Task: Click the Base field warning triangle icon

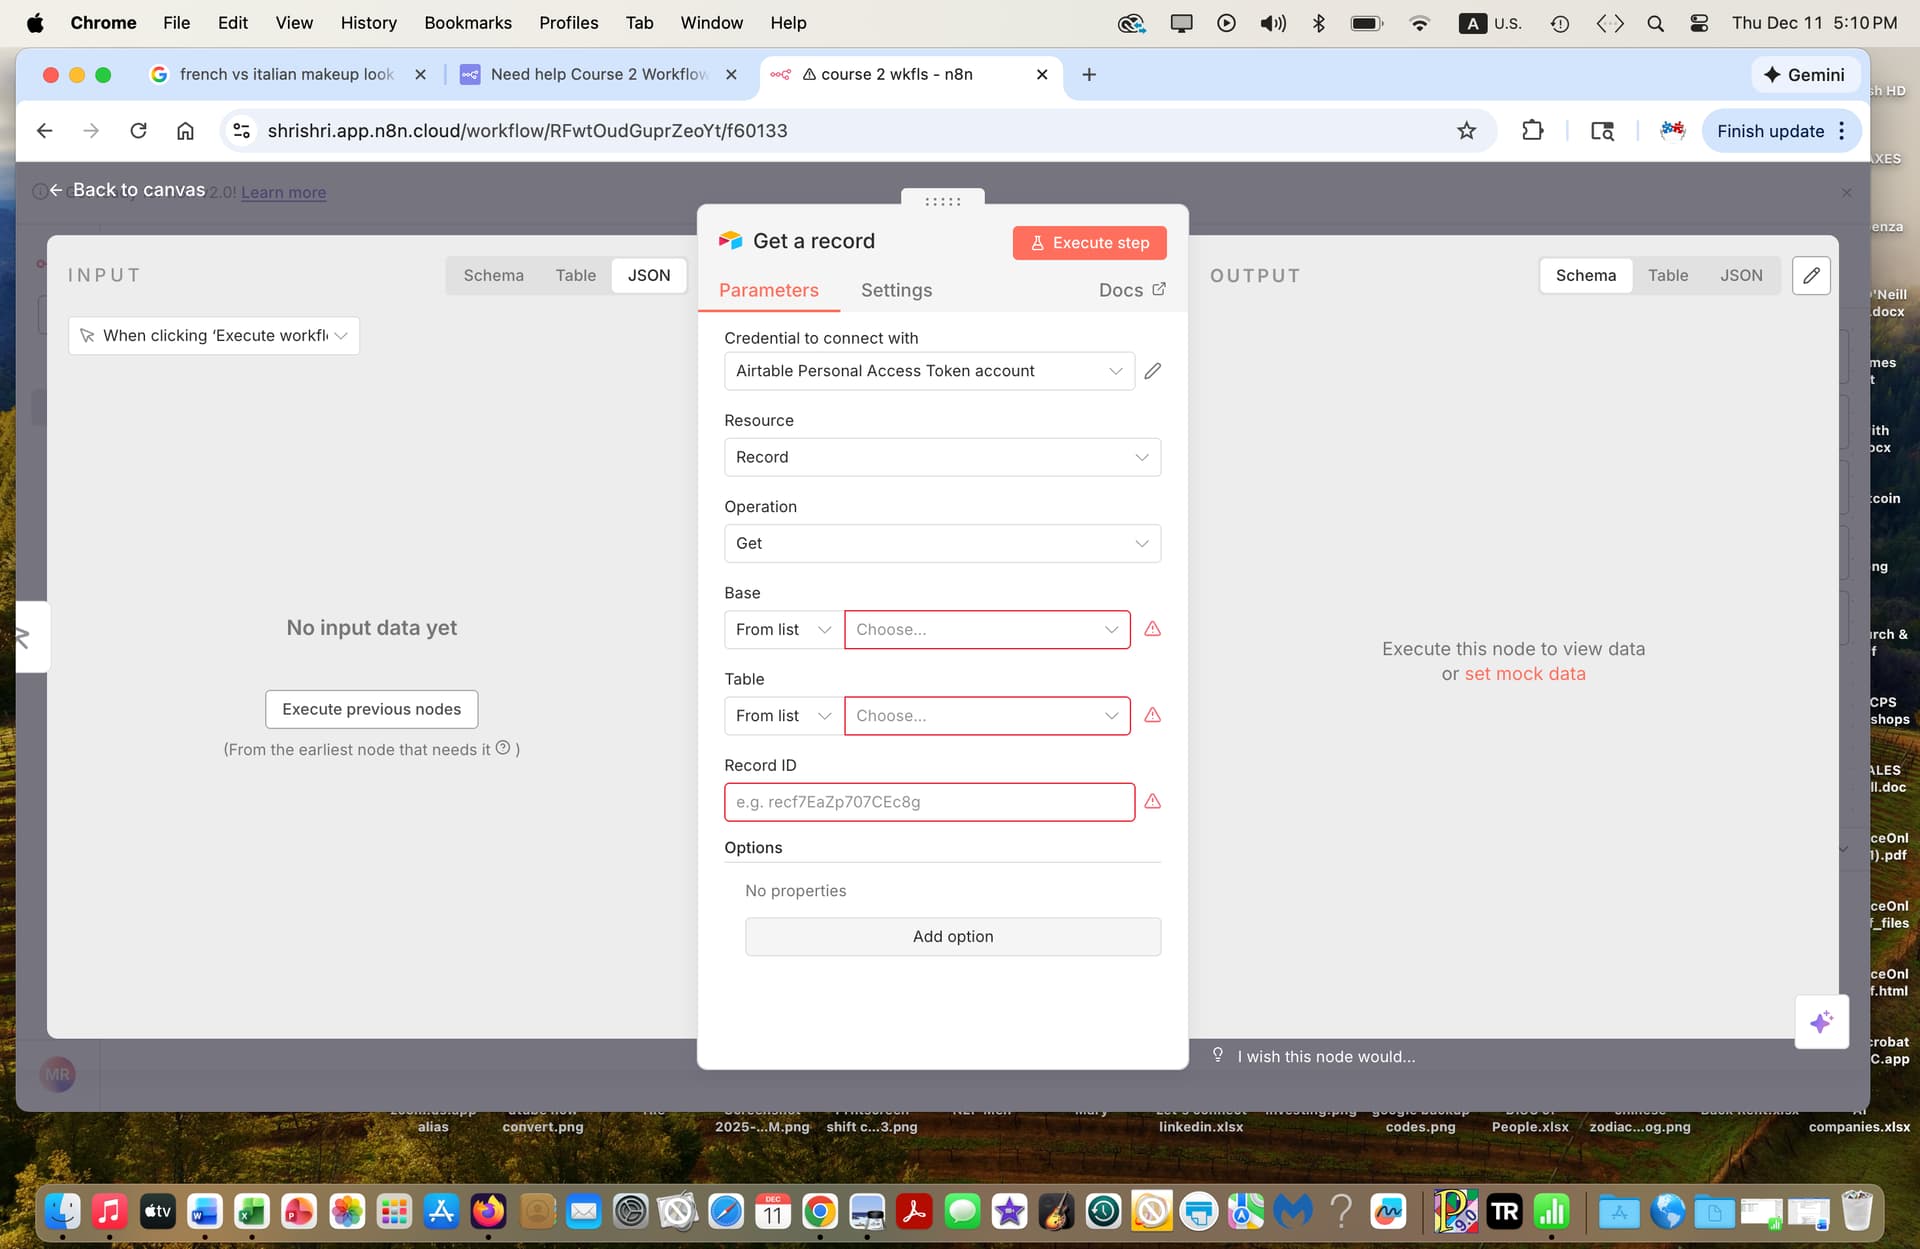Action: pyautogui.click(x=1152, y=629)
